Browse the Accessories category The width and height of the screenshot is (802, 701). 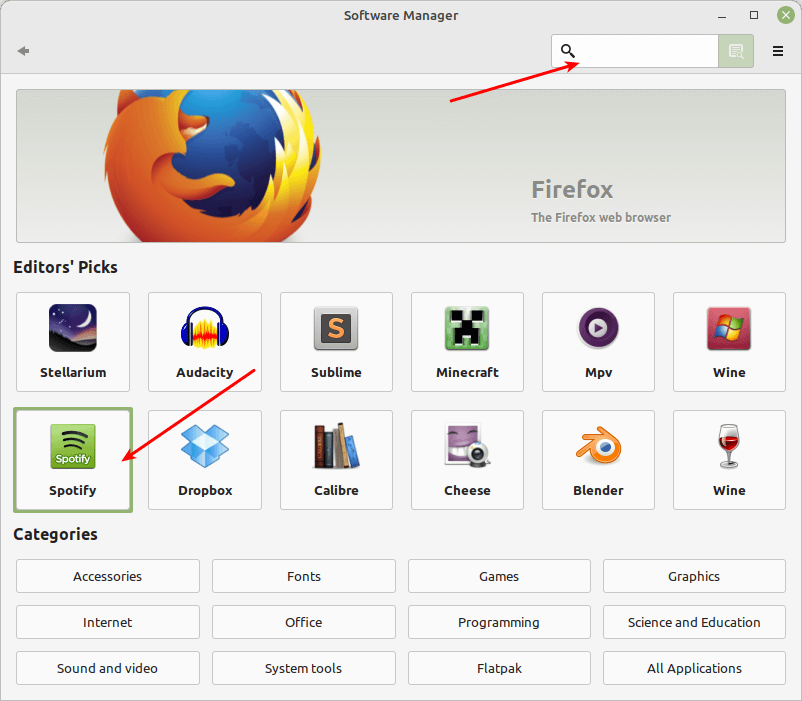point(108,576)
